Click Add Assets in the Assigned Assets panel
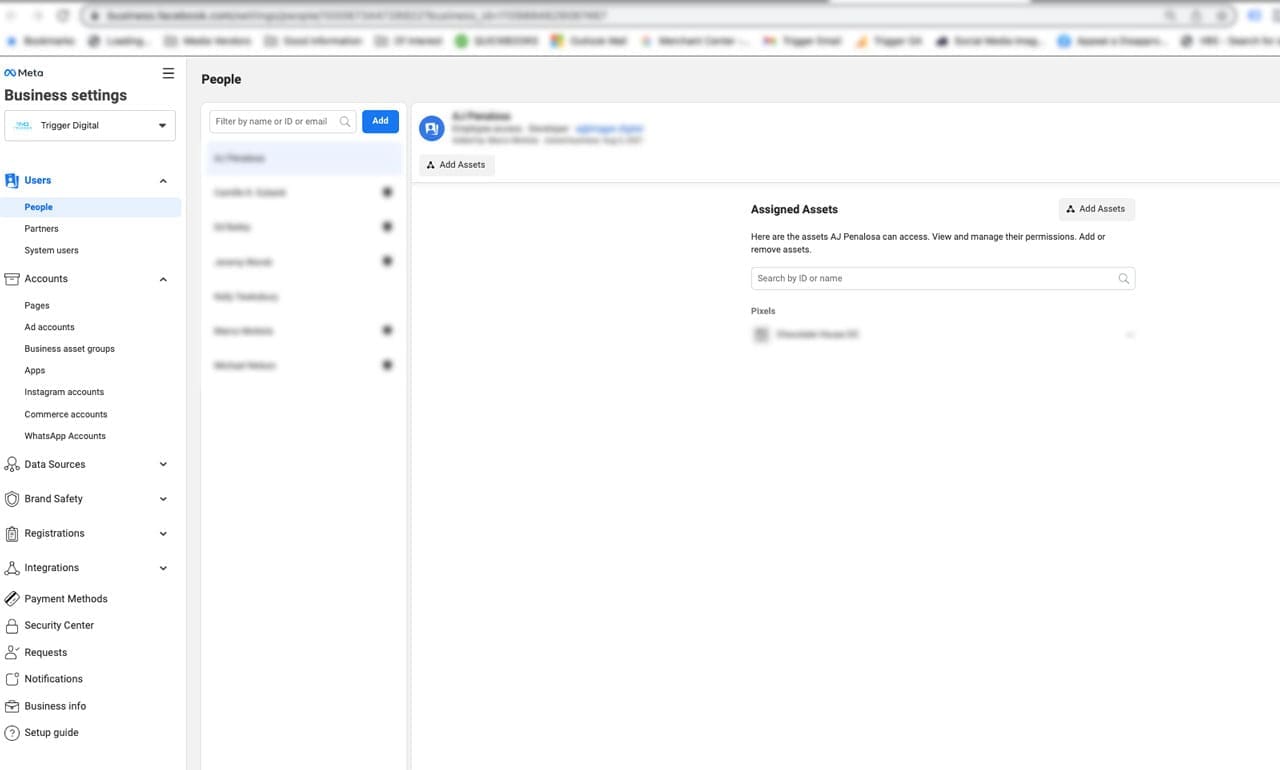Image resolution: width=1280 pixels, height=770 pixels. (x=1096, y=209)
